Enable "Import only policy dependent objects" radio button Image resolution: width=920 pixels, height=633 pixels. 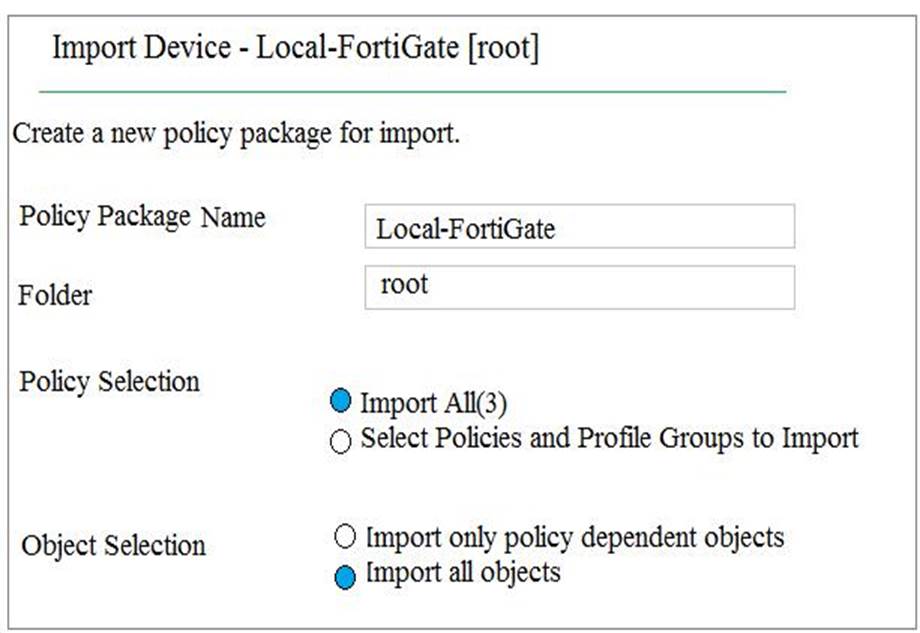pyautogui.click(x=345, y=538)
